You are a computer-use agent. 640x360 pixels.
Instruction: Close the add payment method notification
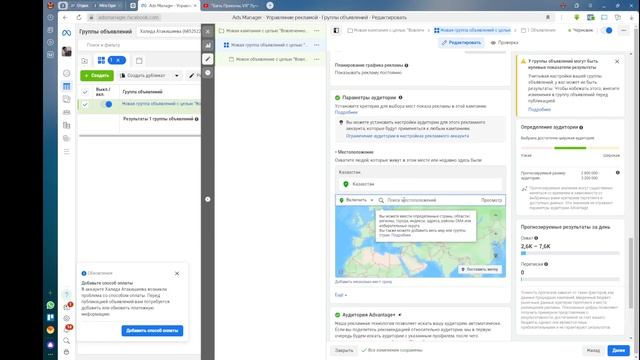177,273
